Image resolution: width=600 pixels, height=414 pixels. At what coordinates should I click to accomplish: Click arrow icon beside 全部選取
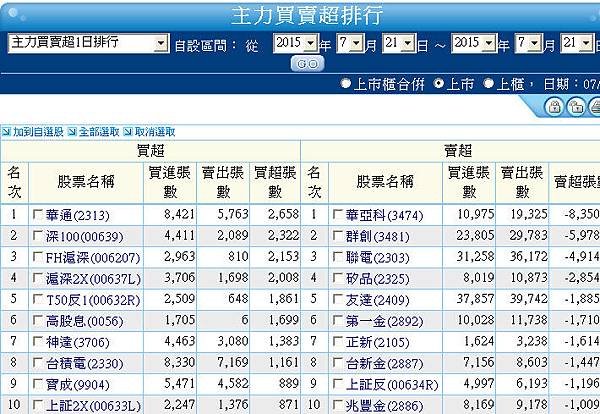[72, 132]
